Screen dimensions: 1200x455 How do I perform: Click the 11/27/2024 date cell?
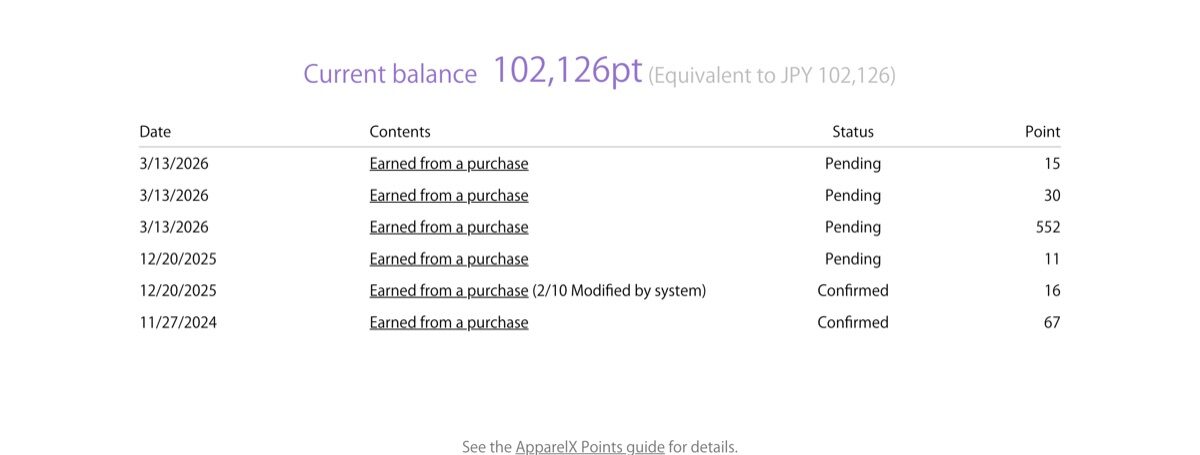pyautogui.click(x=178, y=323)
